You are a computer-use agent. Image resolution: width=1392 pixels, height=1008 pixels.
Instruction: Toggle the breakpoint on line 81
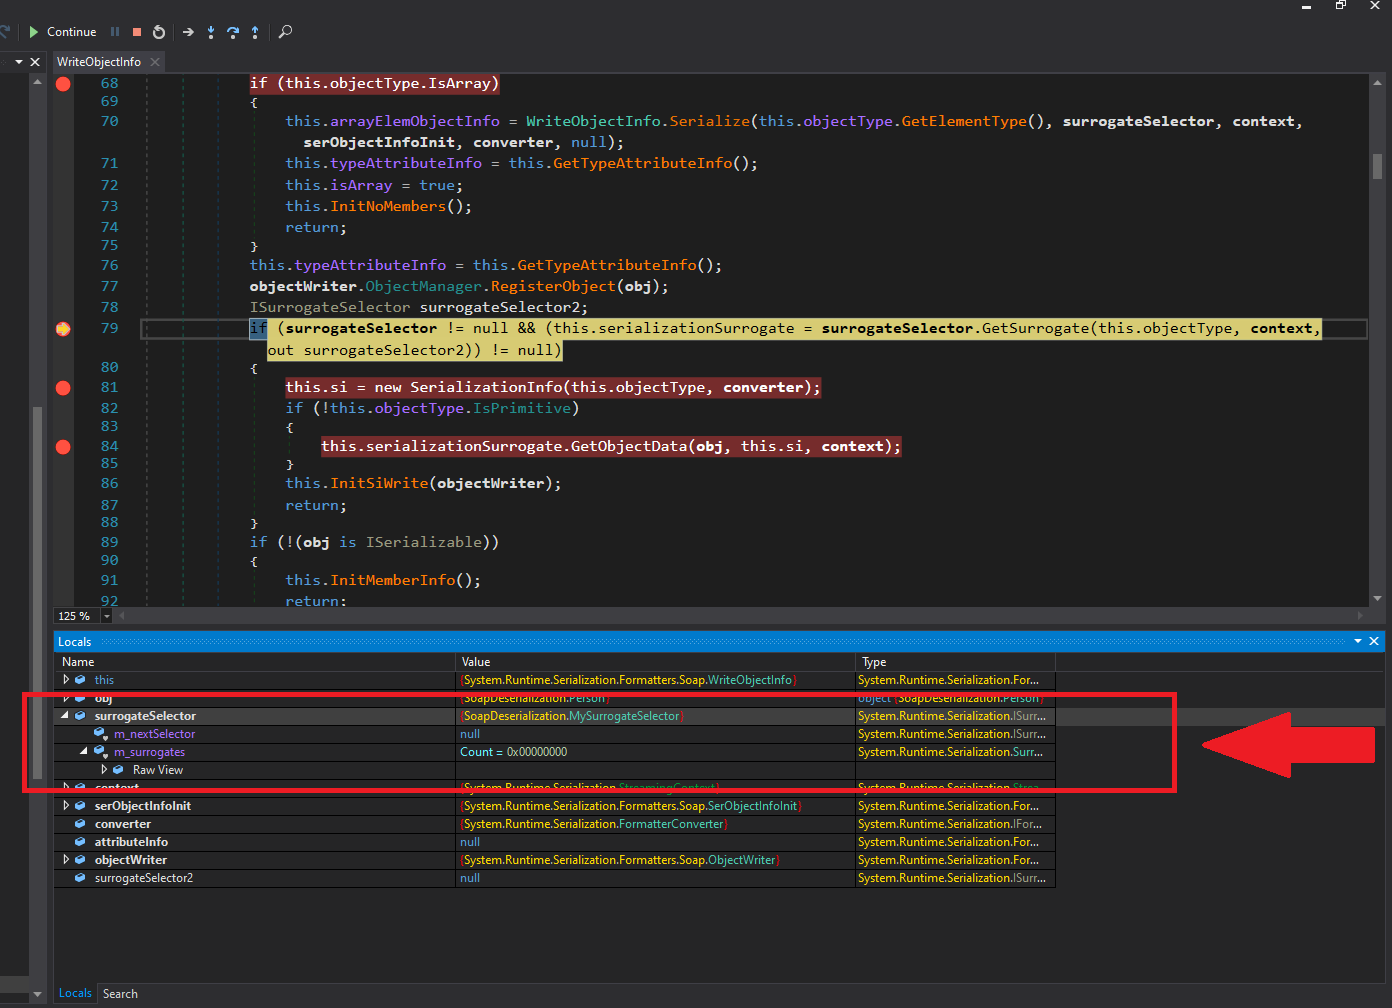(63, 388)
